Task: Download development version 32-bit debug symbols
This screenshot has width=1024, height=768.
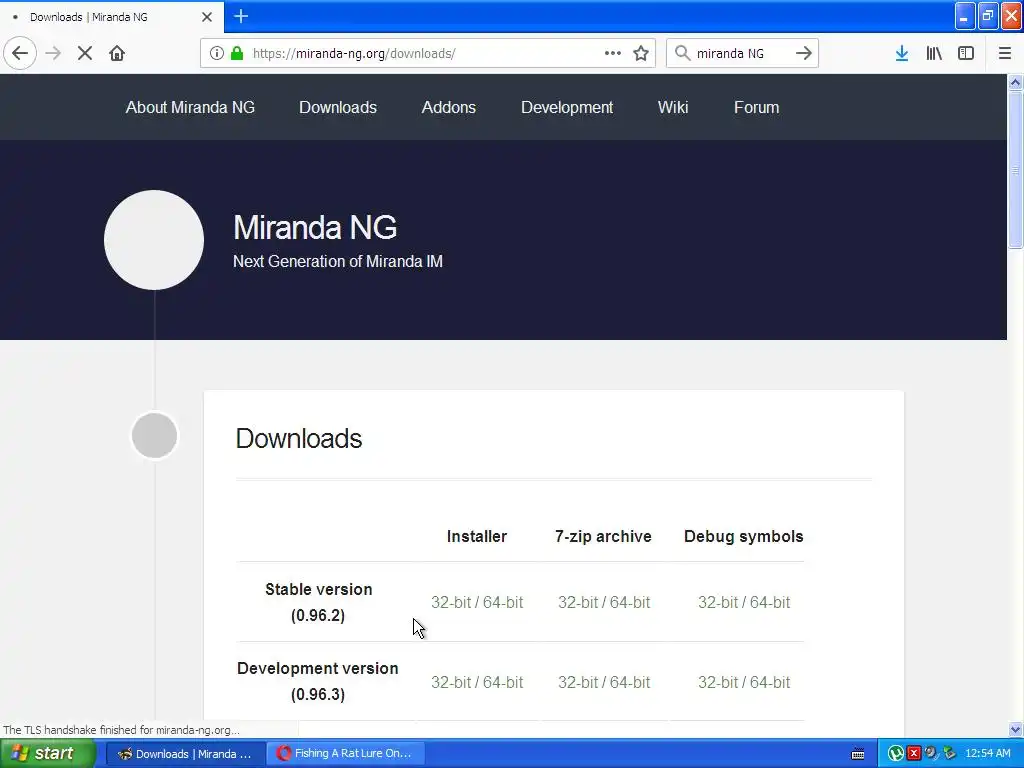Action: pos(718,682)
